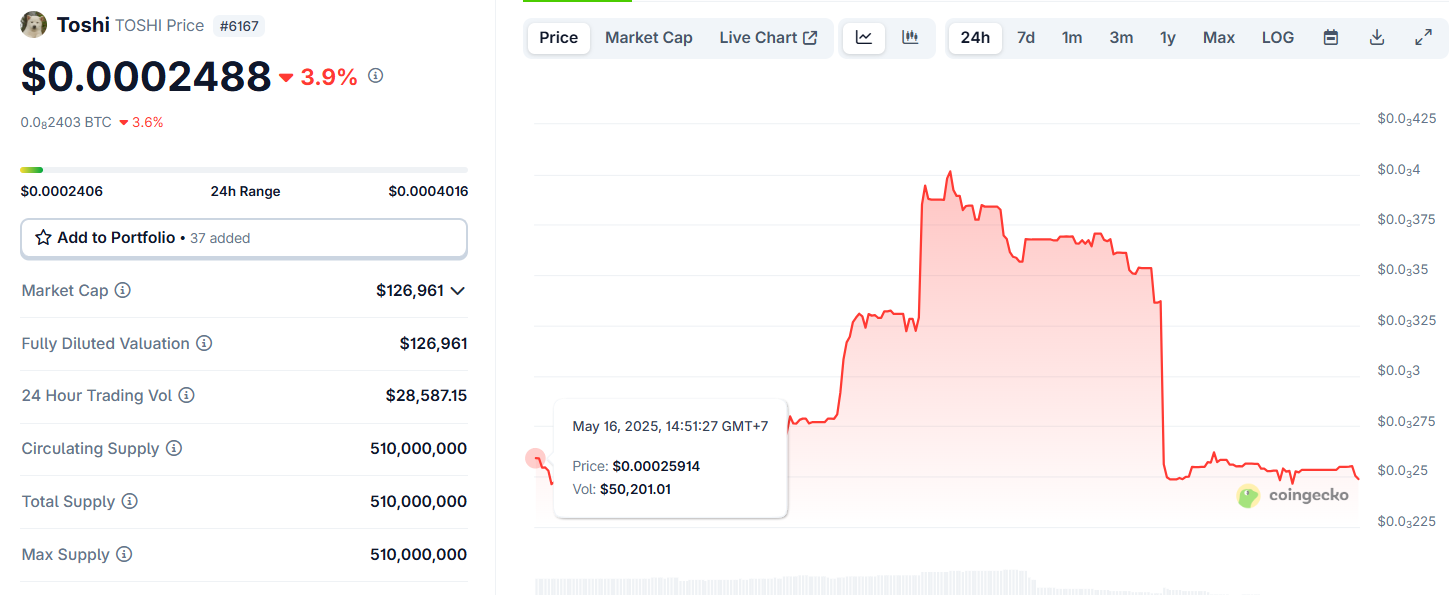Open Live Chart external link

tap(768, 38)
